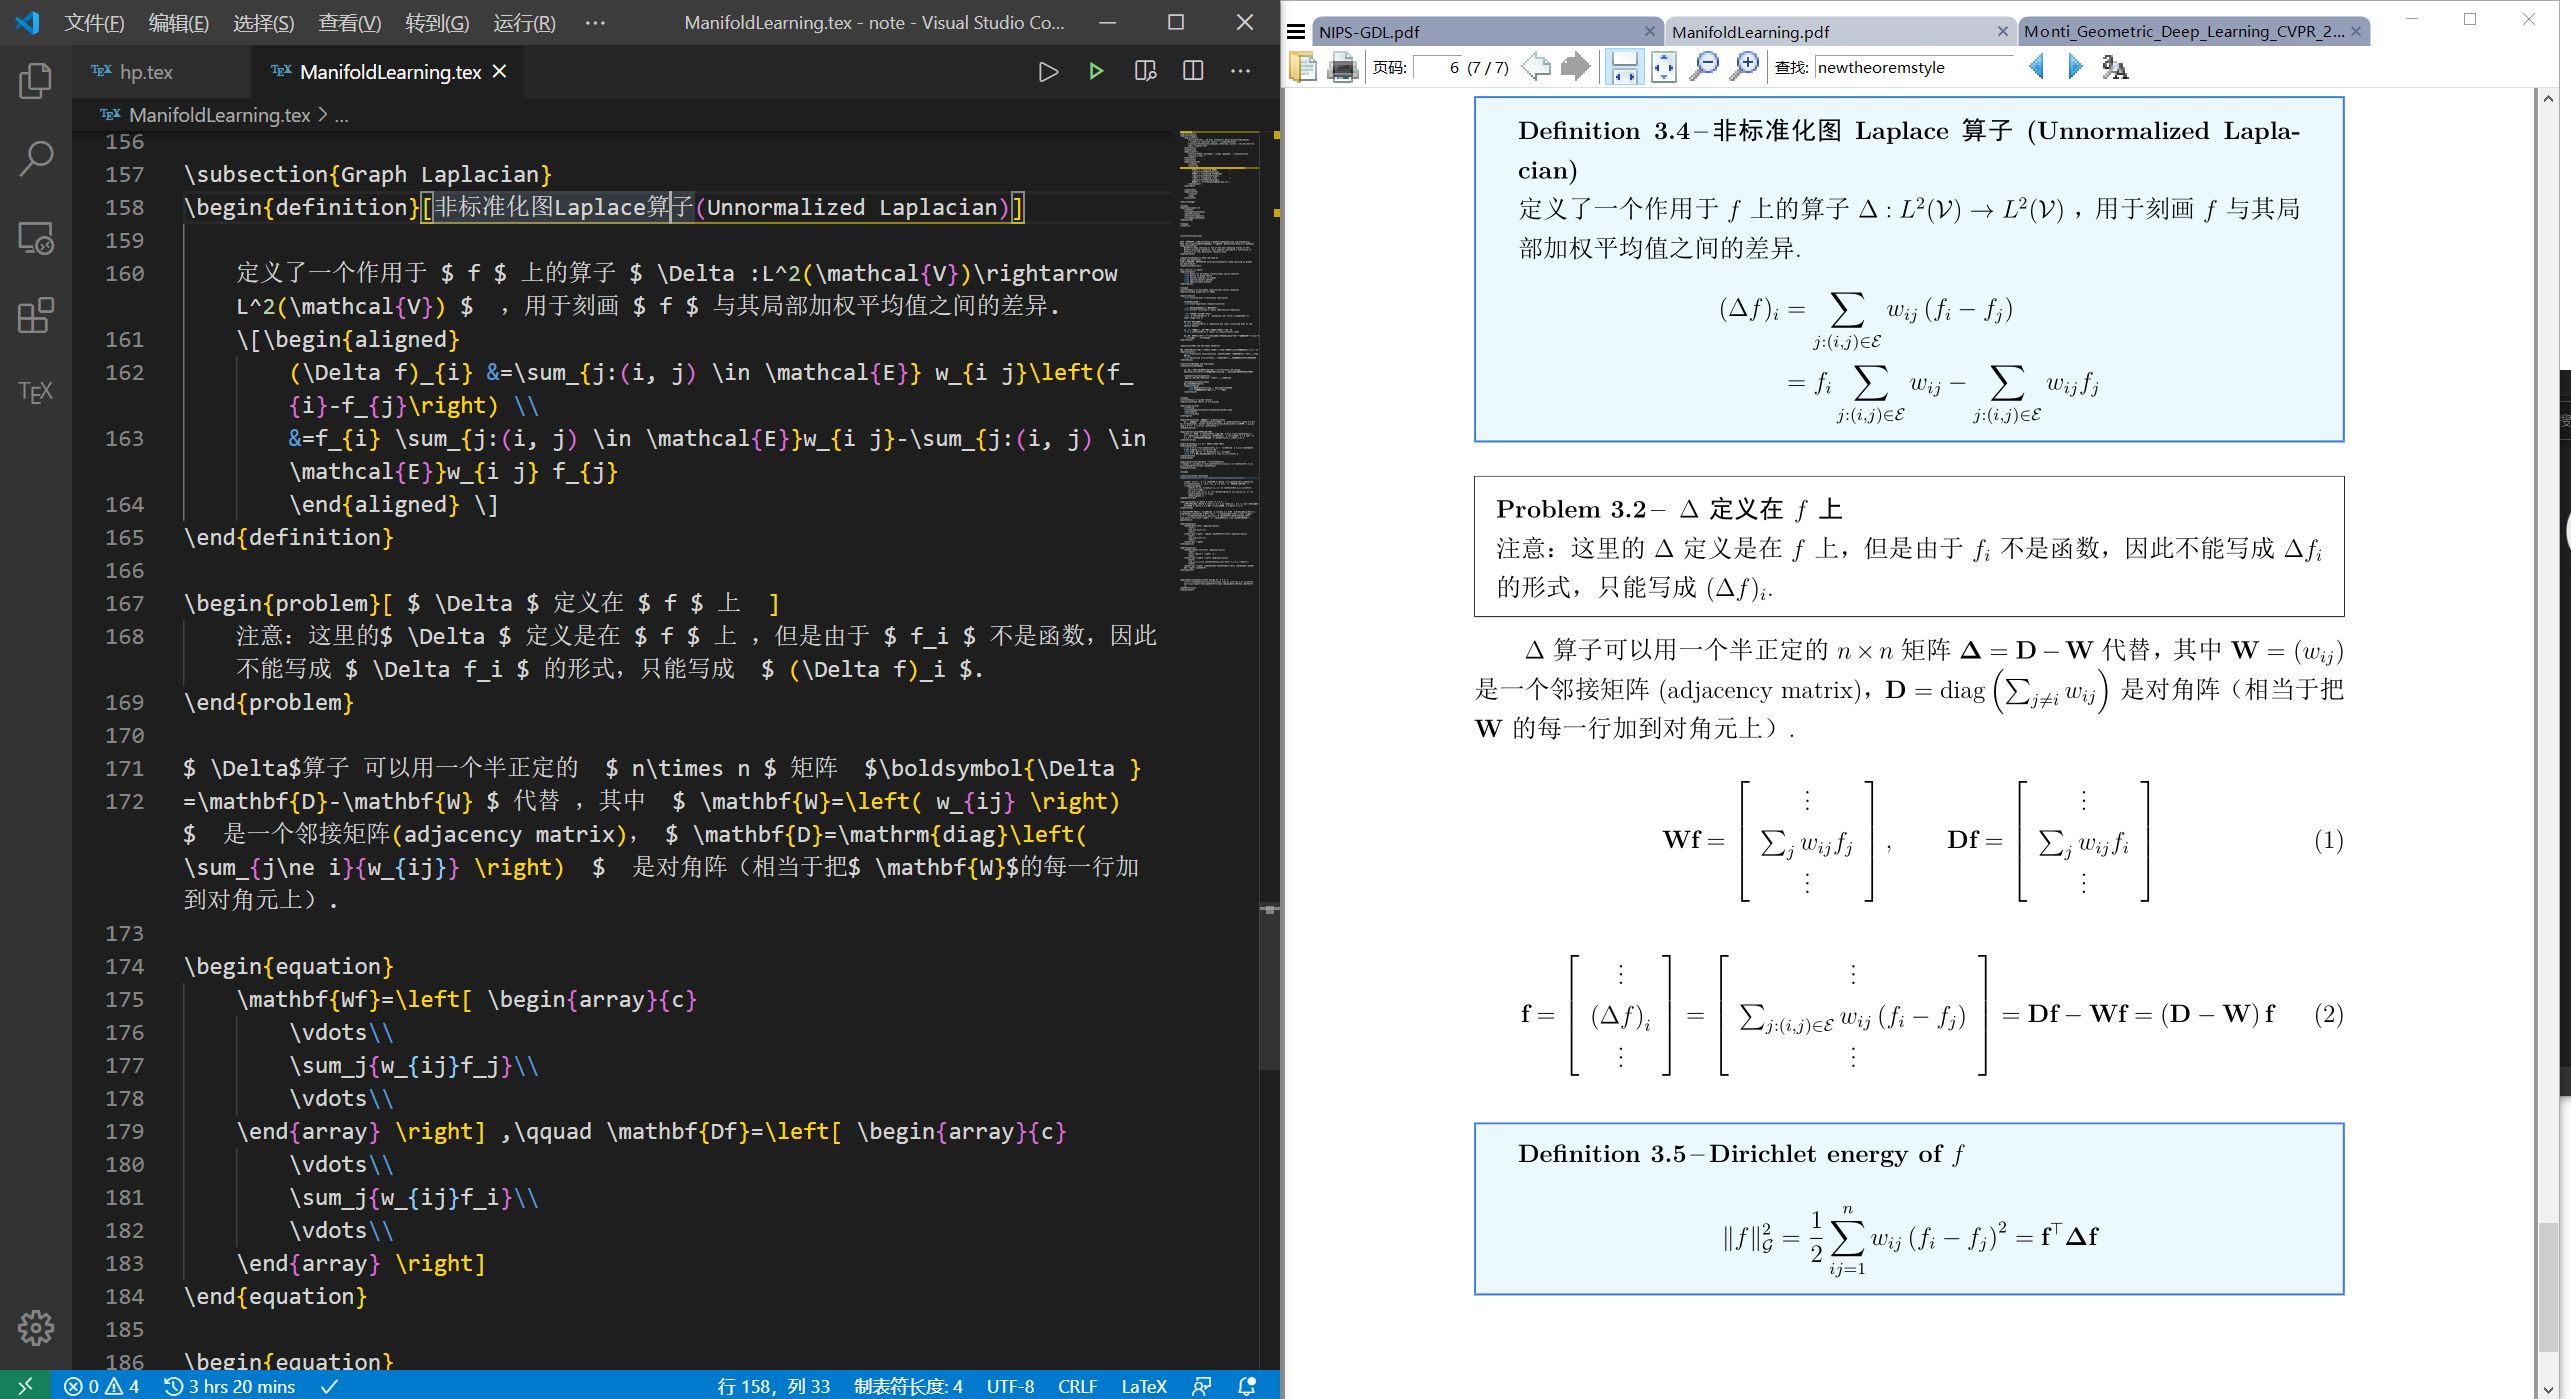
Task: Open the Manage gear icon
Action: click(35, 1327)
